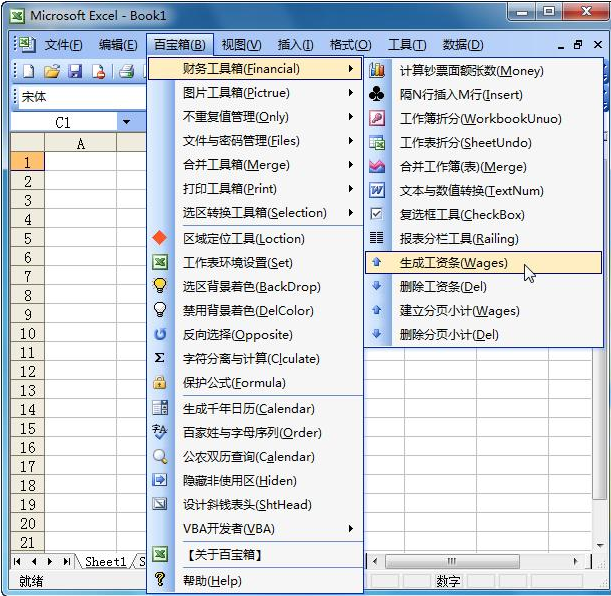Viewport: 611px width, 596px height.
Task: Click the bar chart icon beside Money item
Action: pos(377,71)
